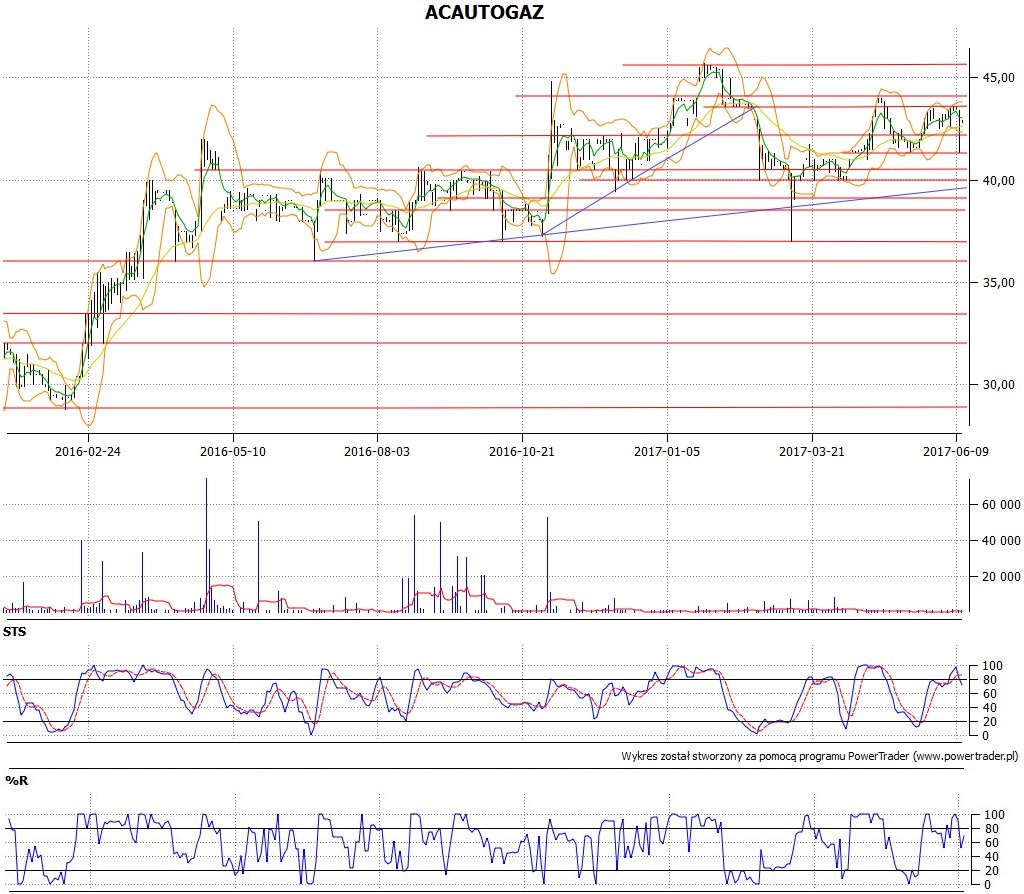Select the 100 label on STS axis
This screenshot has width=1024, height=894.
point(993,666)
